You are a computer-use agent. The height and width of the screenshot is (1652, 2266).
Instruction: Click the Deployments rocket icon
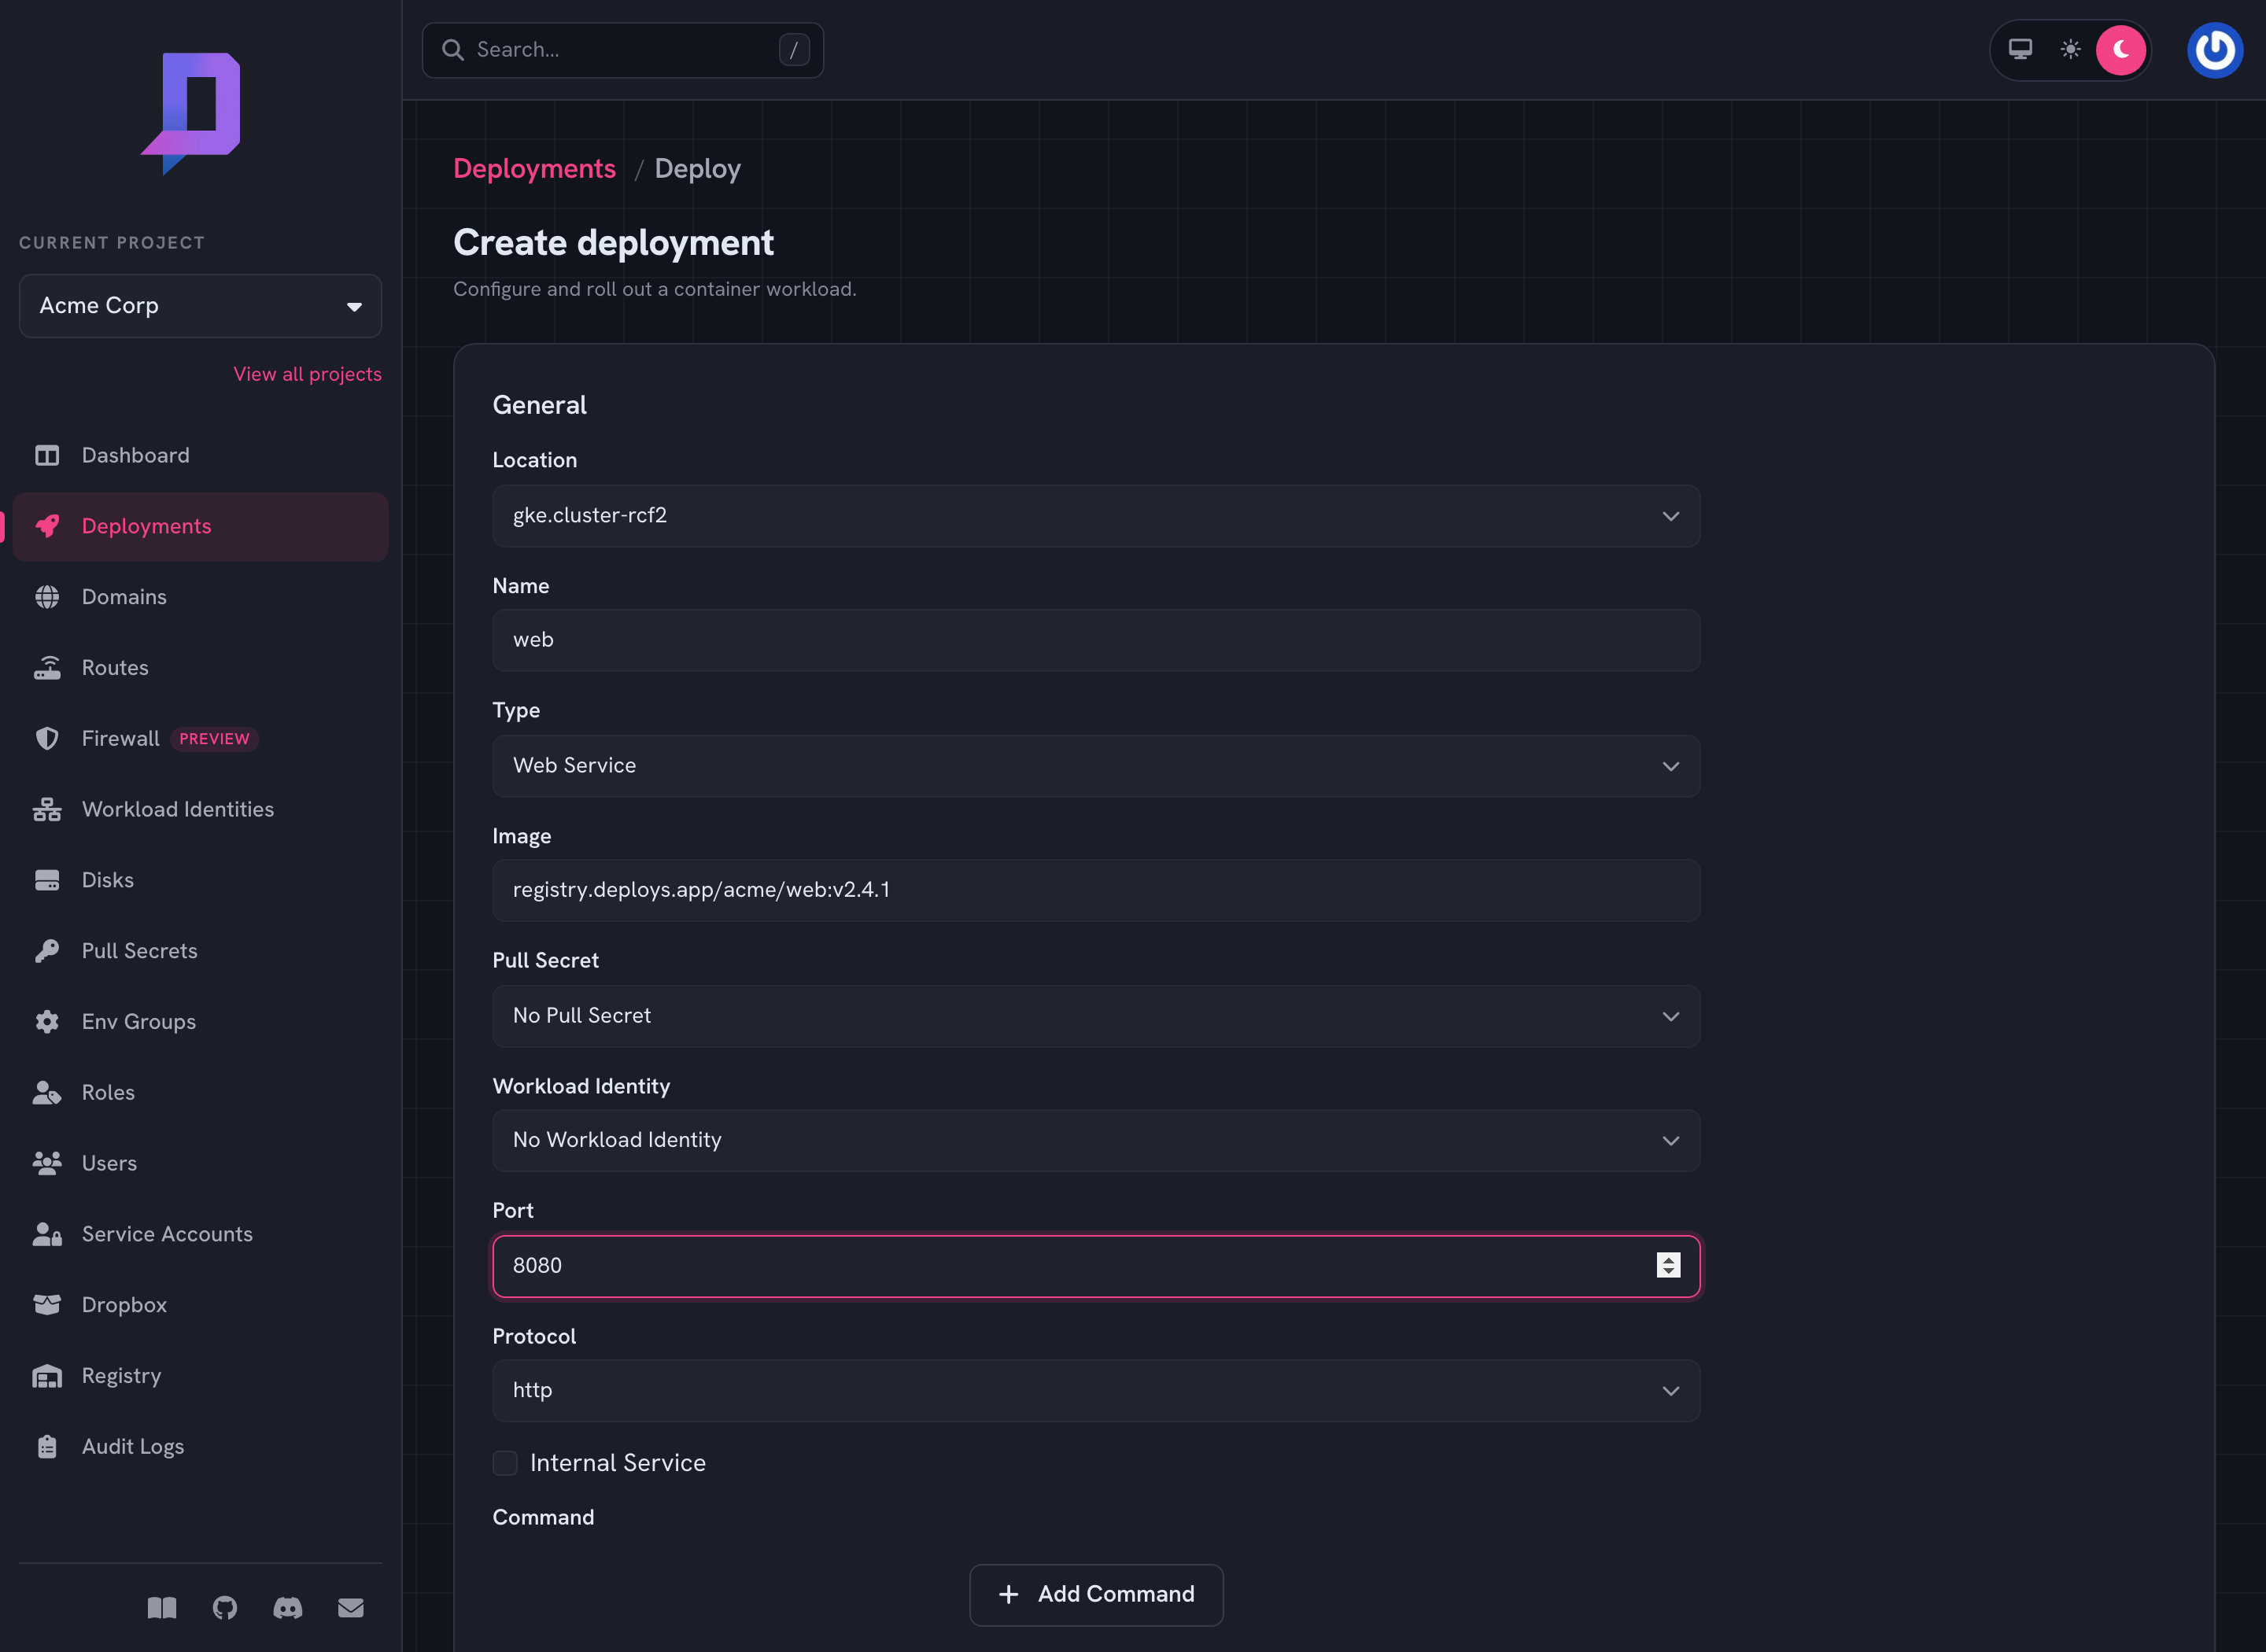point(47,526)
